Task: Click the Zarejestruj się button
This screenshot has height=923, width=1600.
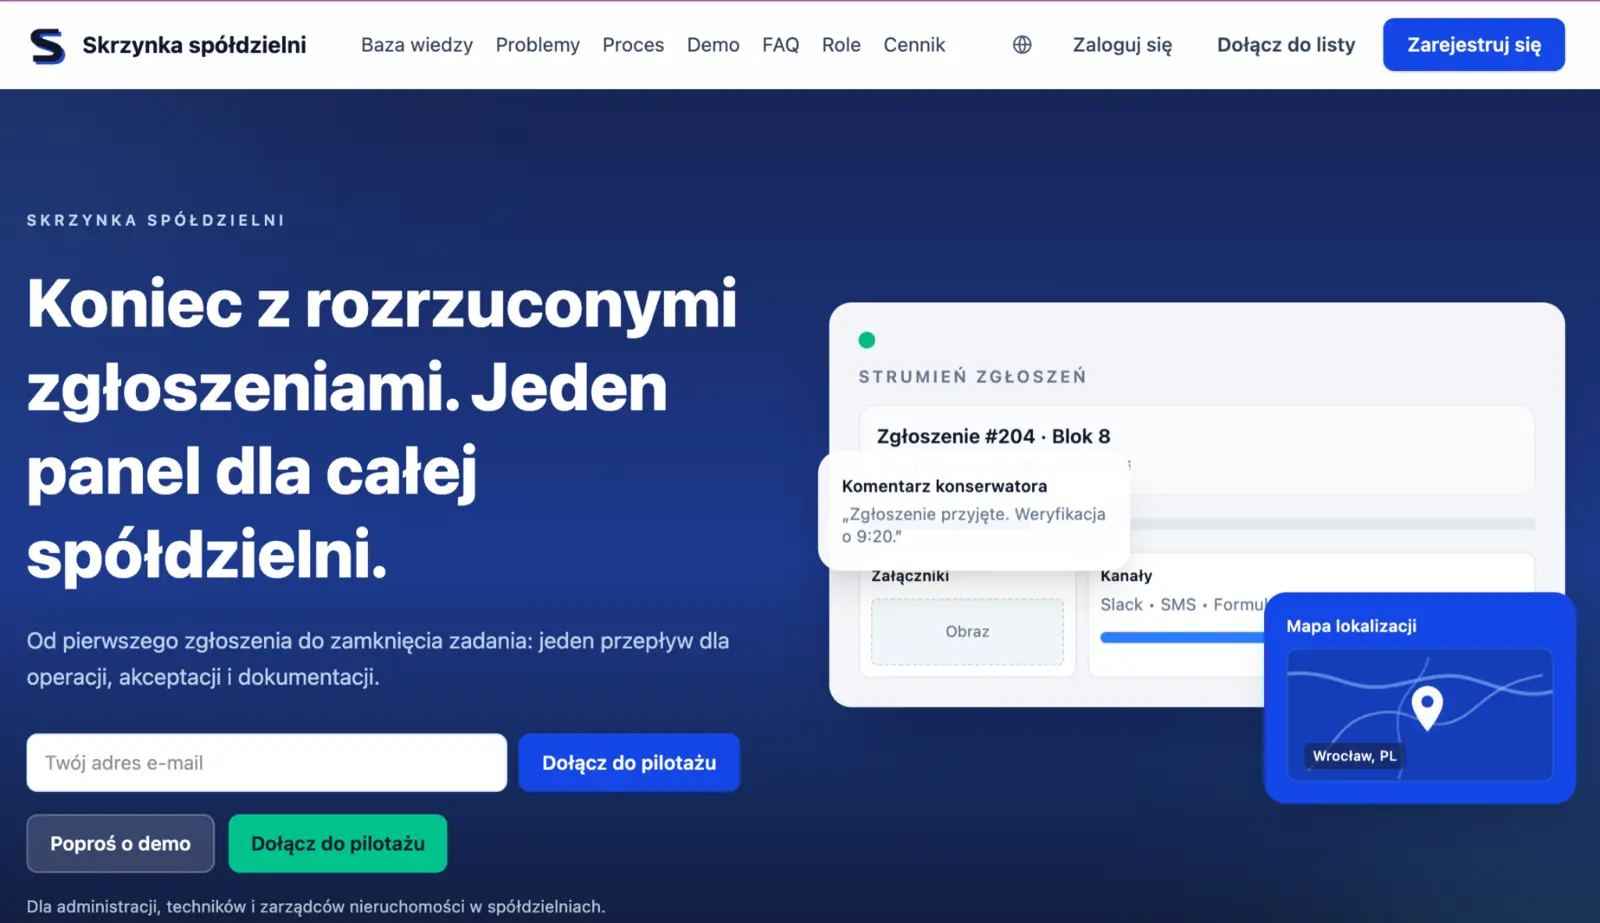Action: (x=1474, y=45)
